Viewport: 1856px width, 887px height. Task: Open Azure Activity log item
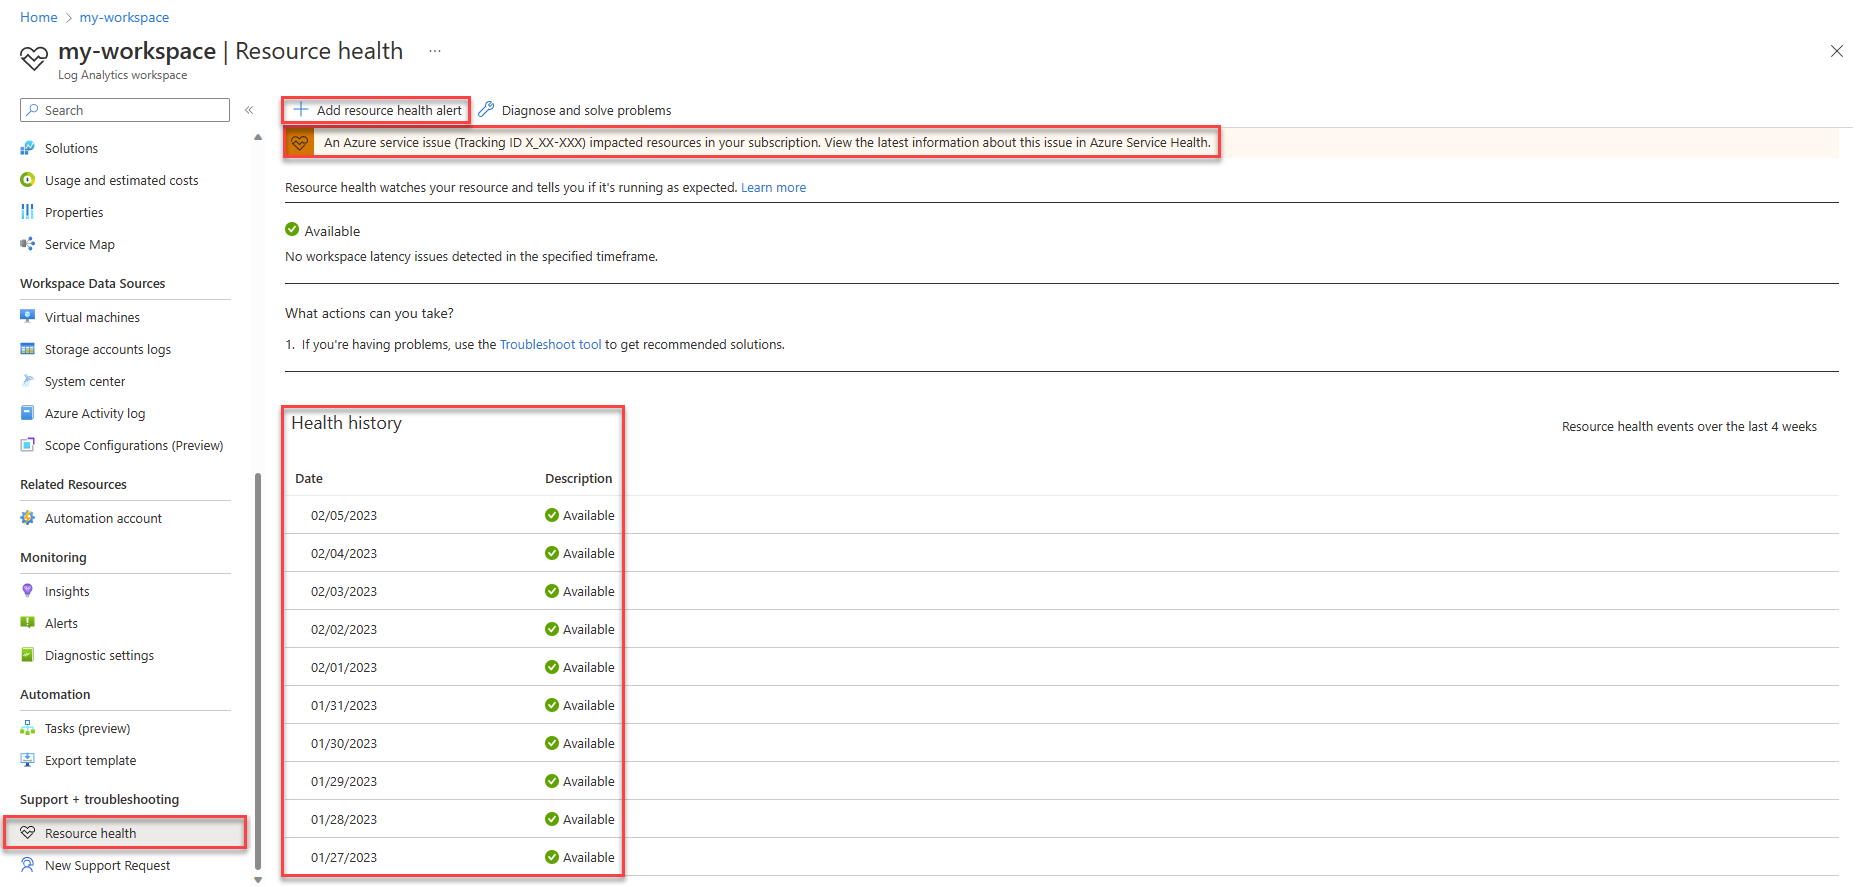(x=95, y=413)
